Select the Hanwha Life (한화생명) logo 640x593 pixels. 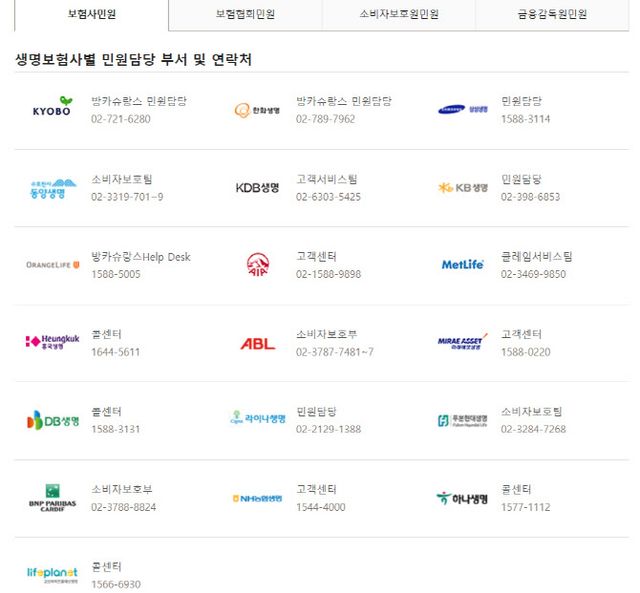256,110
